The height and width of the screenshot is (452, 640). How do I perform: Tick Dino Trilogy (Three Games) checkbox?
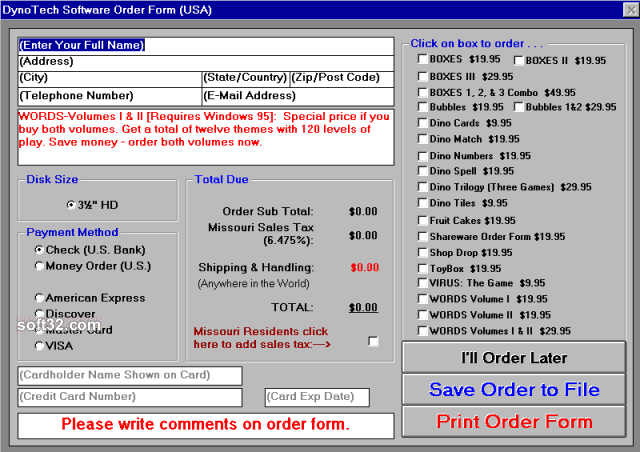point(422,187)
